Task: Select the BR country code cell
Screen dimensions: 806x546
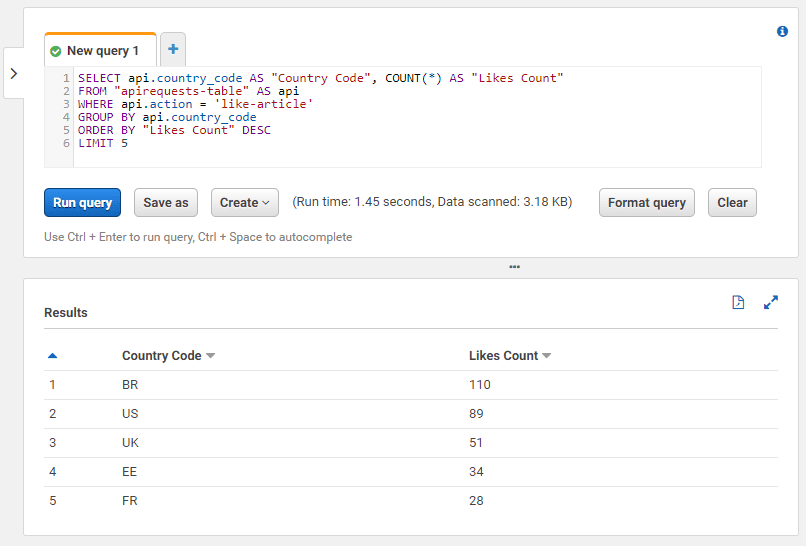Action: 130,385
